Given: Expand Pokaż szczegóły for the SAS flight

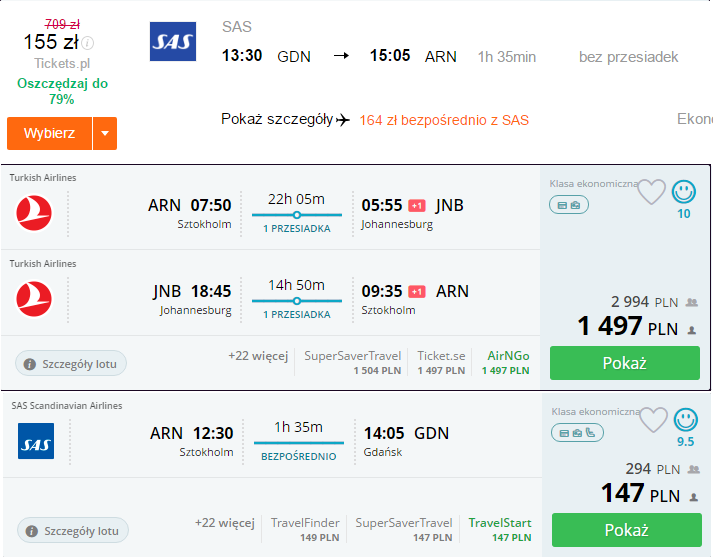Looking at the screenshot, I should (285, 120).
